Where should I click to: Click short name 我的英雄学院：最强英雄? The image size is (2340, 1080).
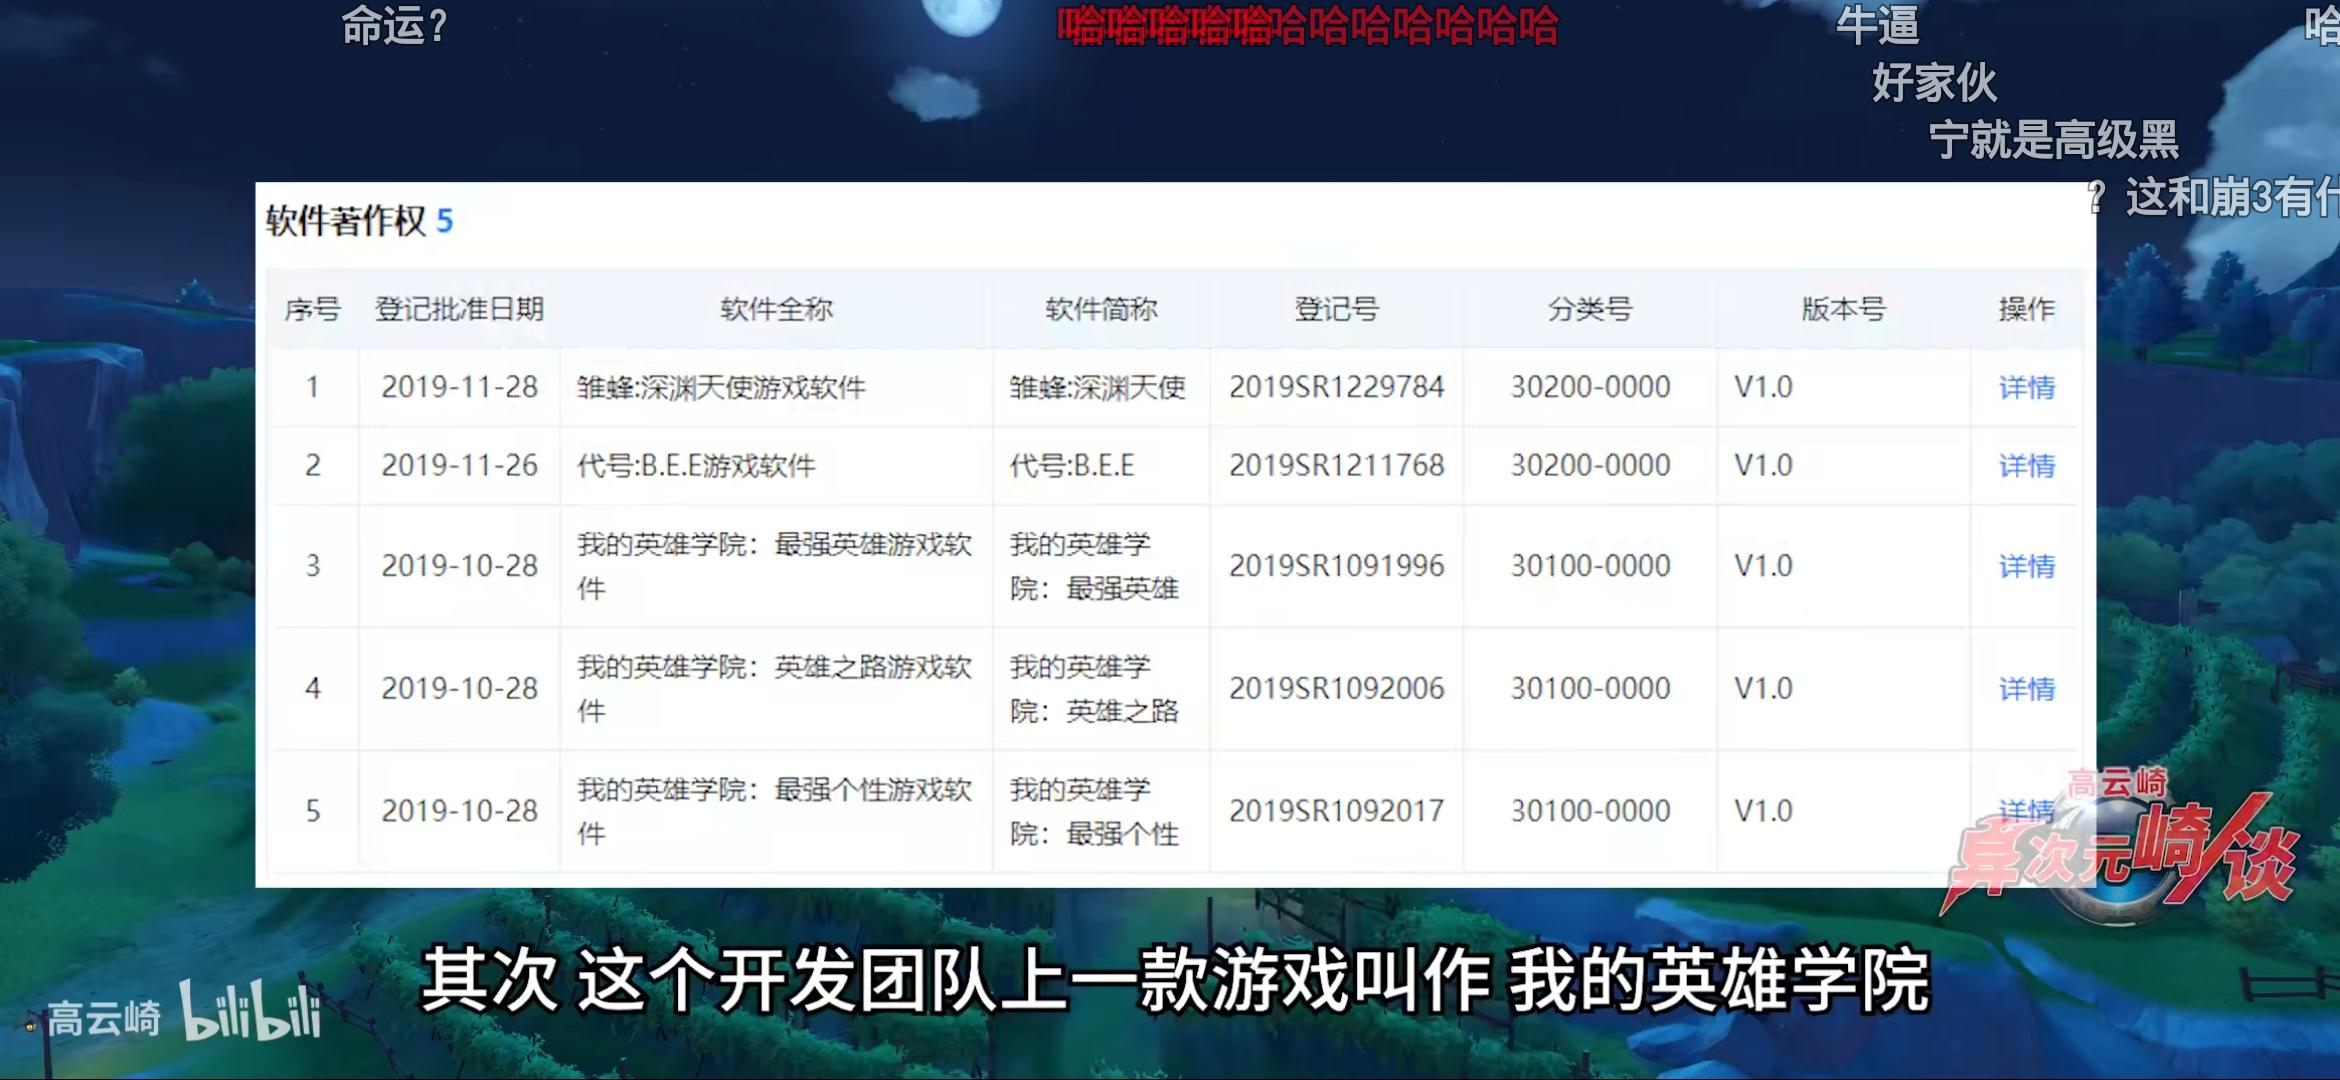(x=1094, y=566)
